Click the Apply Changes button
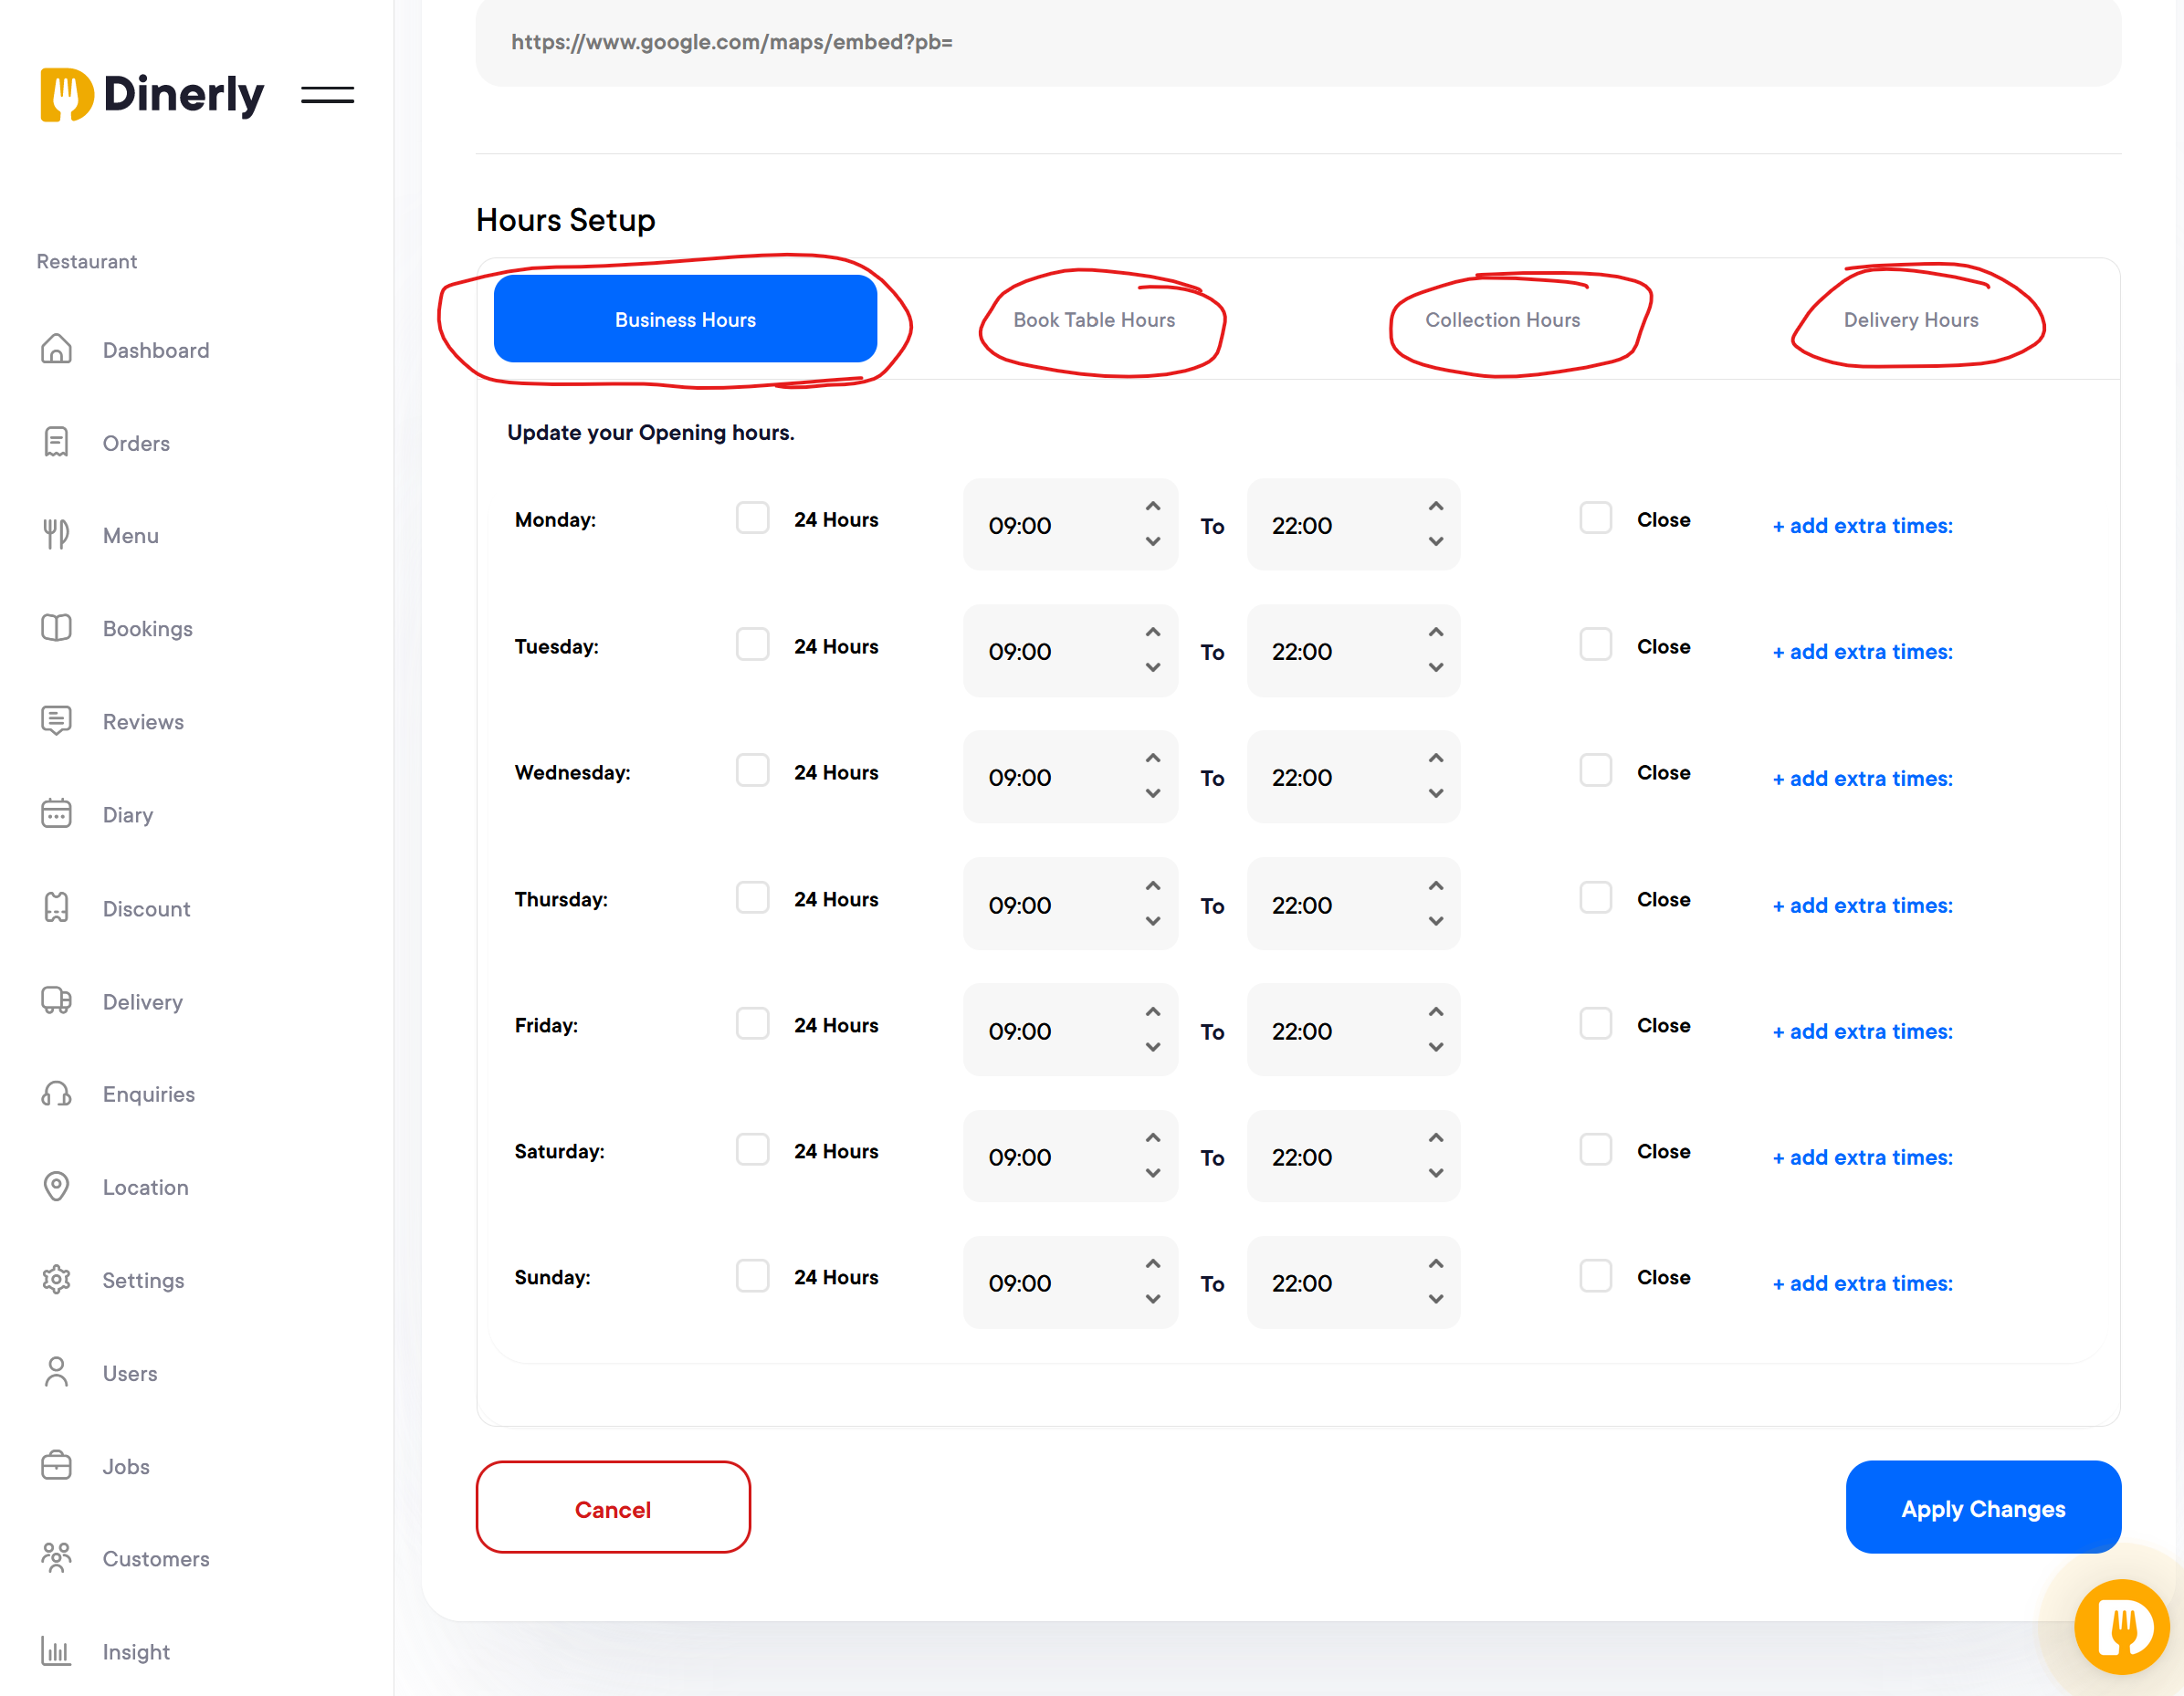 click(x=1983, y=1508)
